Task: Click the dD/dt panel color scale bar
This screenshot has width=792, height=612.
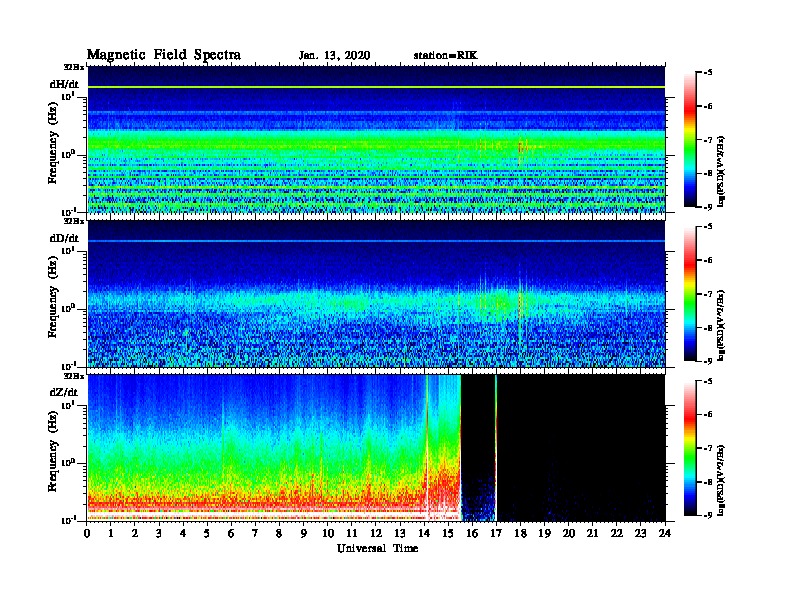Action: (x=690, y=294)
